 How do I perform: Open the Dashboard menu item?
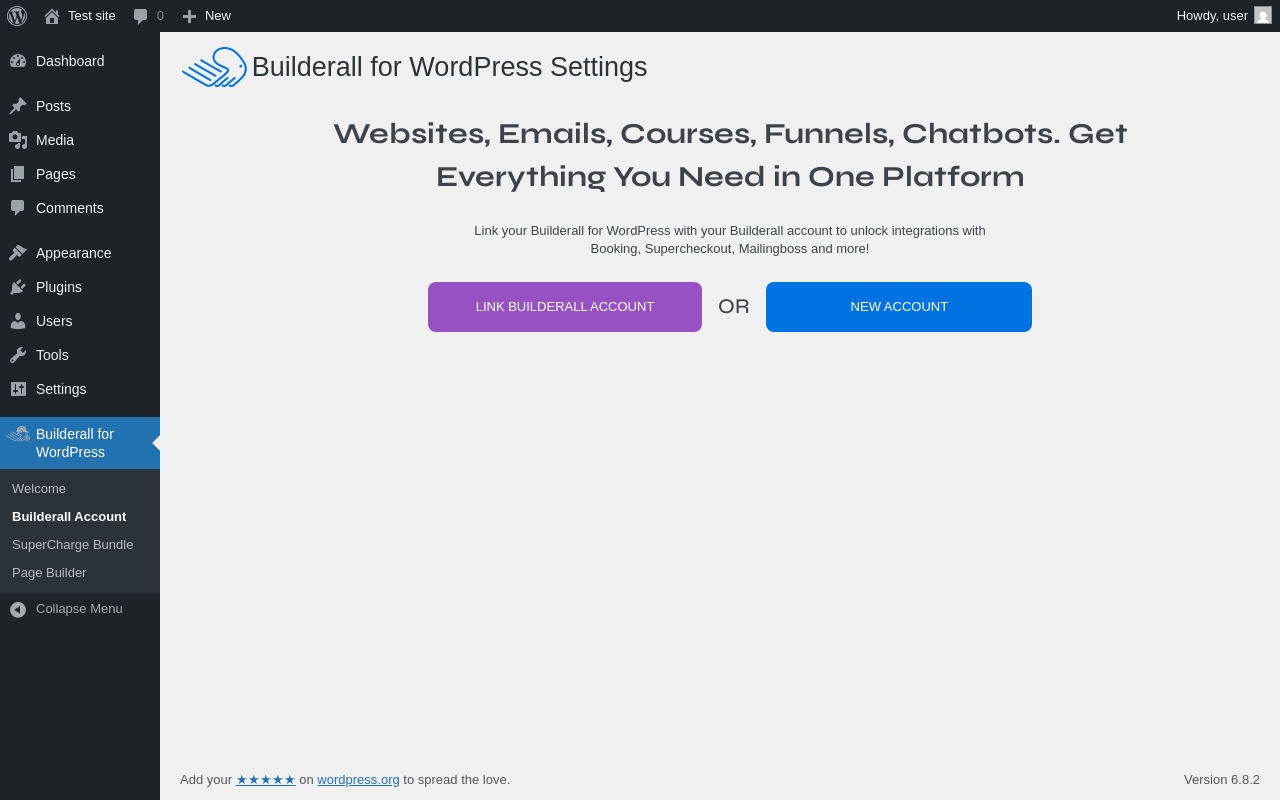80,61
